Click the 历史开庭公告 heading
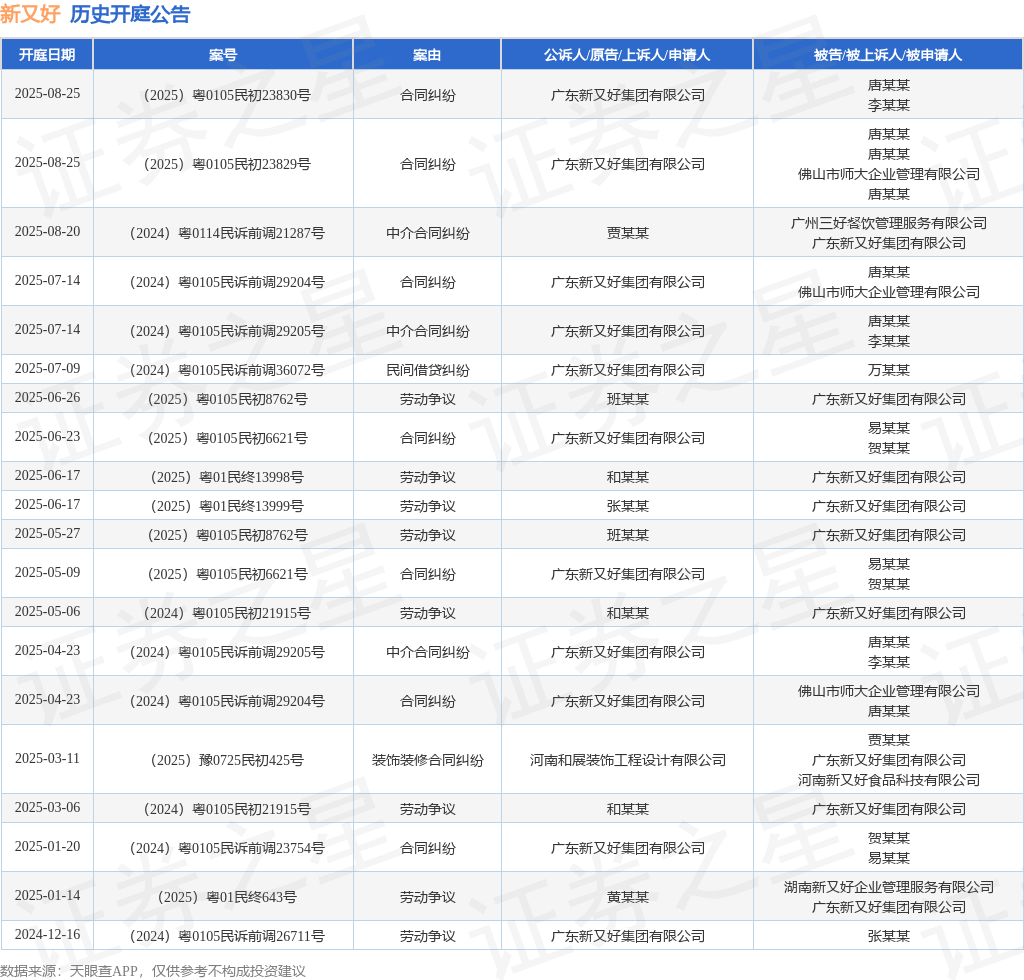This screenshot has height=980, width=1024. (x=130, y=14)
